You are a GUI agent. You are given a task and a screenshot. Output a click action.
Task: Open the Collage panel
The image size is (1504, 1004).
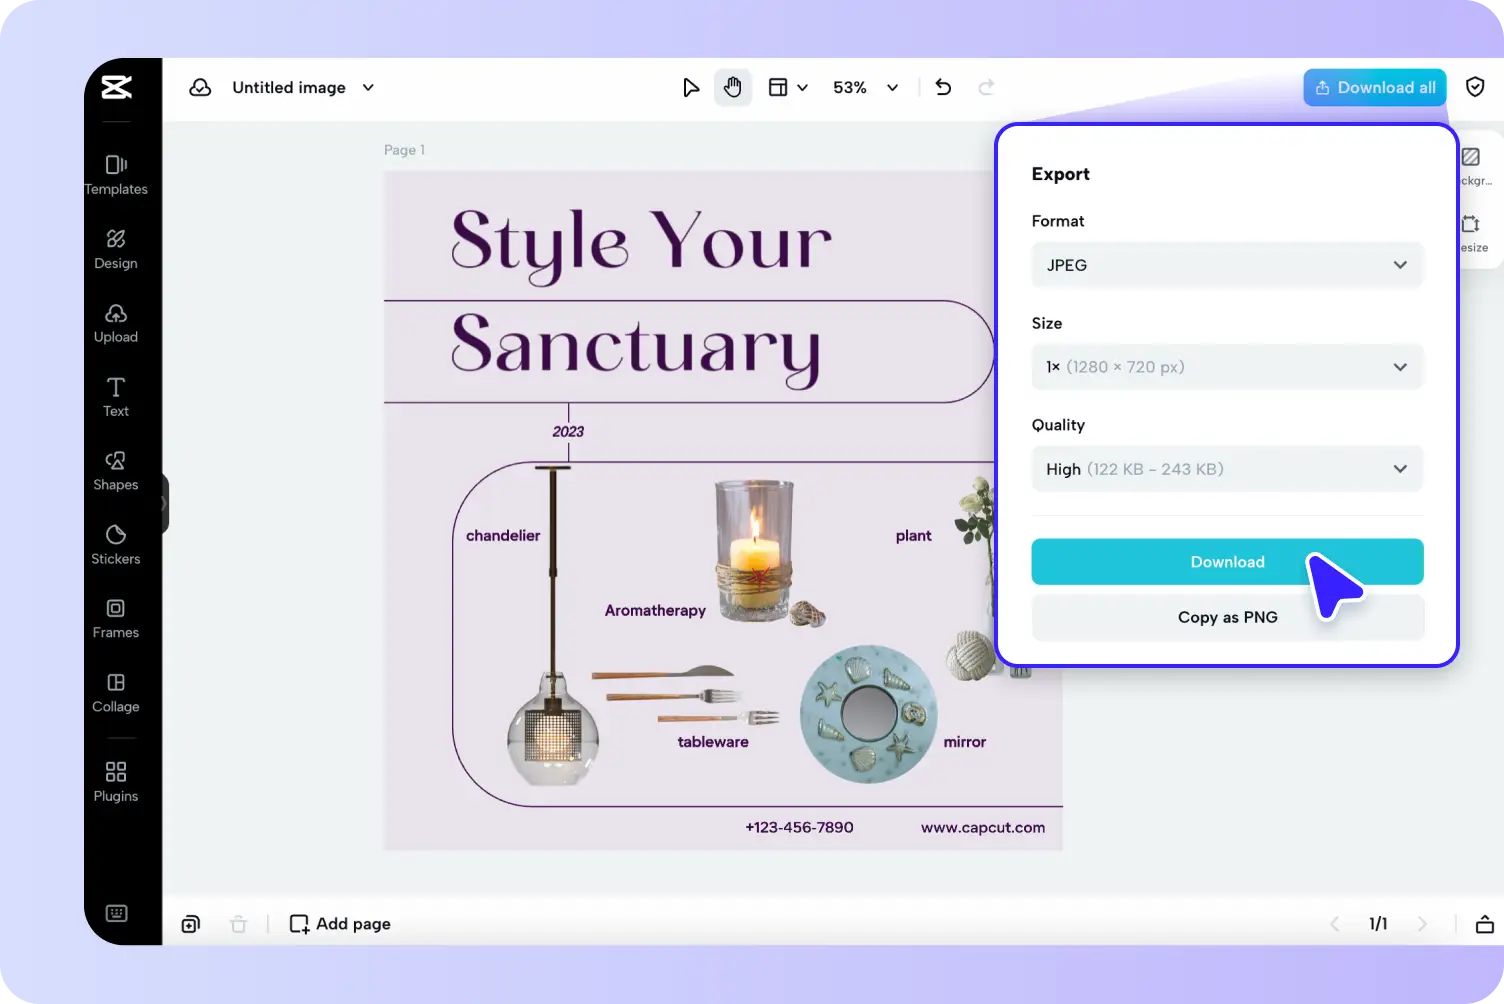pos(116,692)
